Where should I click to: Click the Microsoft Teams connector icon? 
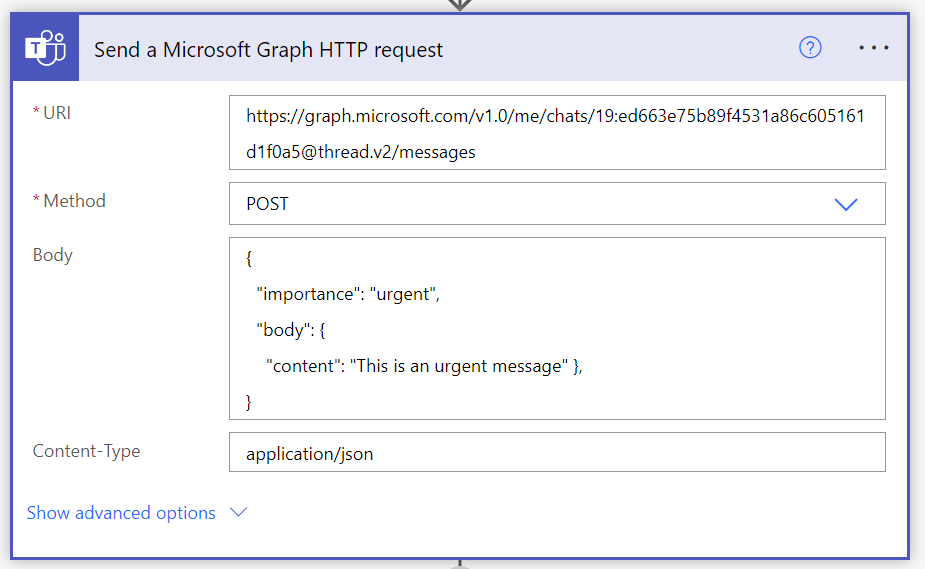pos(45,48)
